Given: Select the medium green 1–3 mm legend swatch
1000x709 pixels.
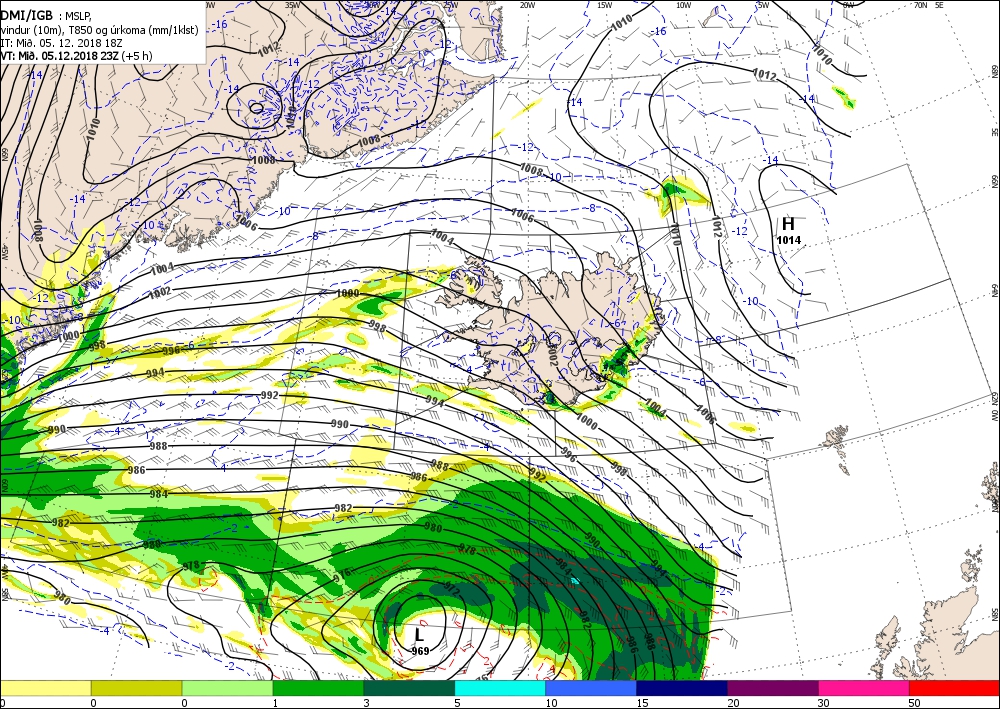Looking at the screenshot, I should [318, 688].
